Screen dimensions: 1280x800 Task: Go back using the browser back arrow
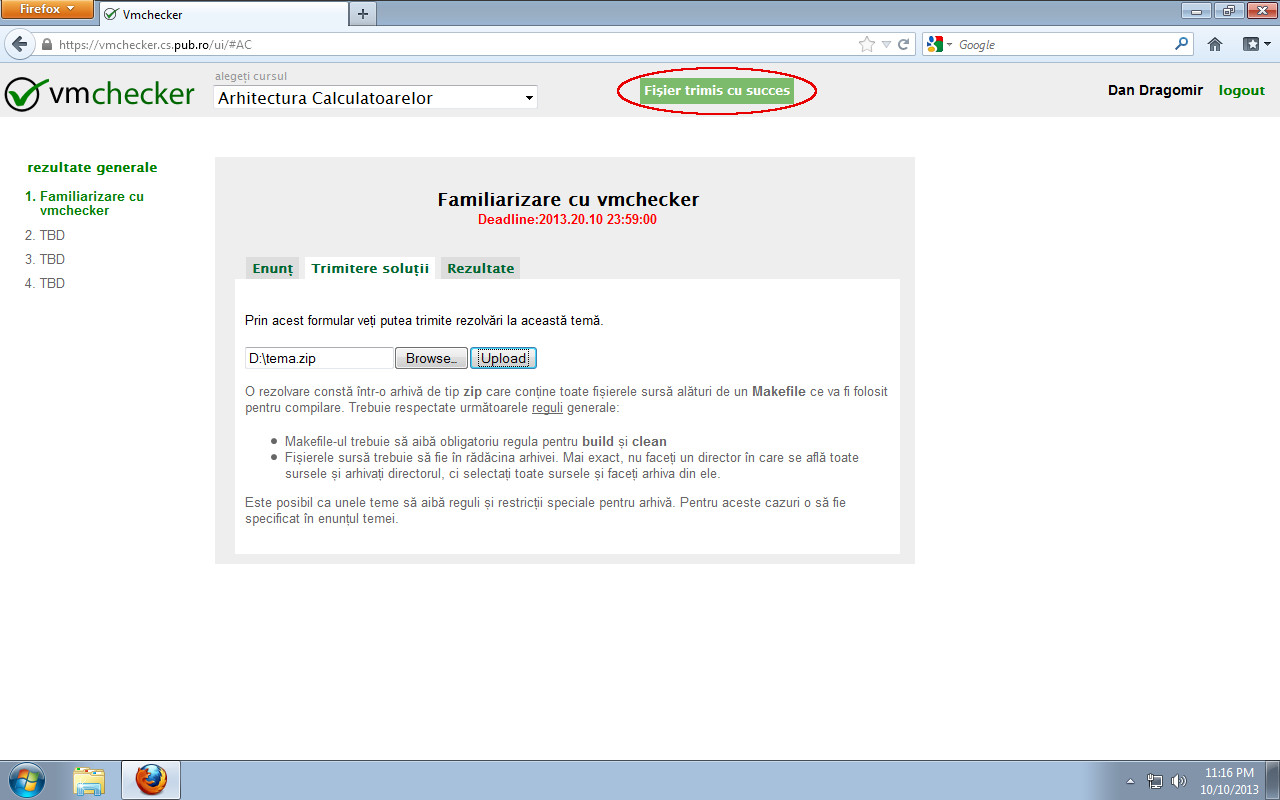pyautogui.click(x=20, y=44)
